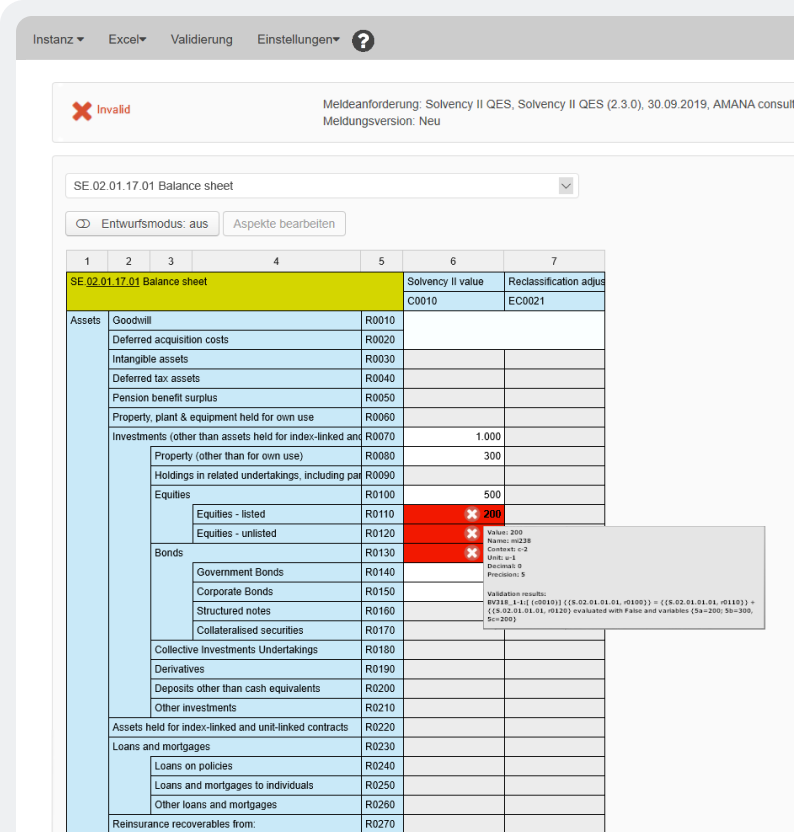Select Property R0080 cell with value 300
794x832 pixels.
(x=453, y=456)
